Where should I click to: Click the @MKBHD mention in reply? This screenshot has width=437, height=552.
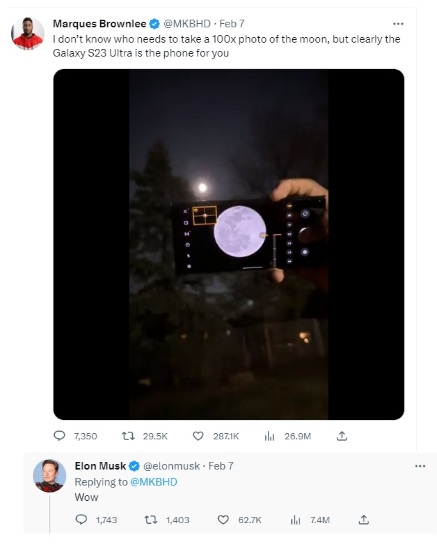click(154, 482)
